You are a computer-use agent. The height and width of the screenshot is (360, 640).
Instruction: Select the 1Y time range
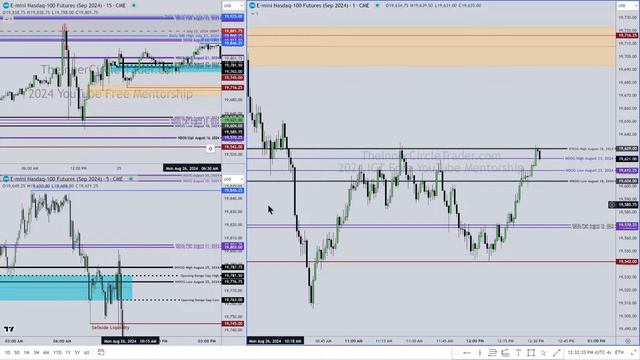tap(68, 352)
